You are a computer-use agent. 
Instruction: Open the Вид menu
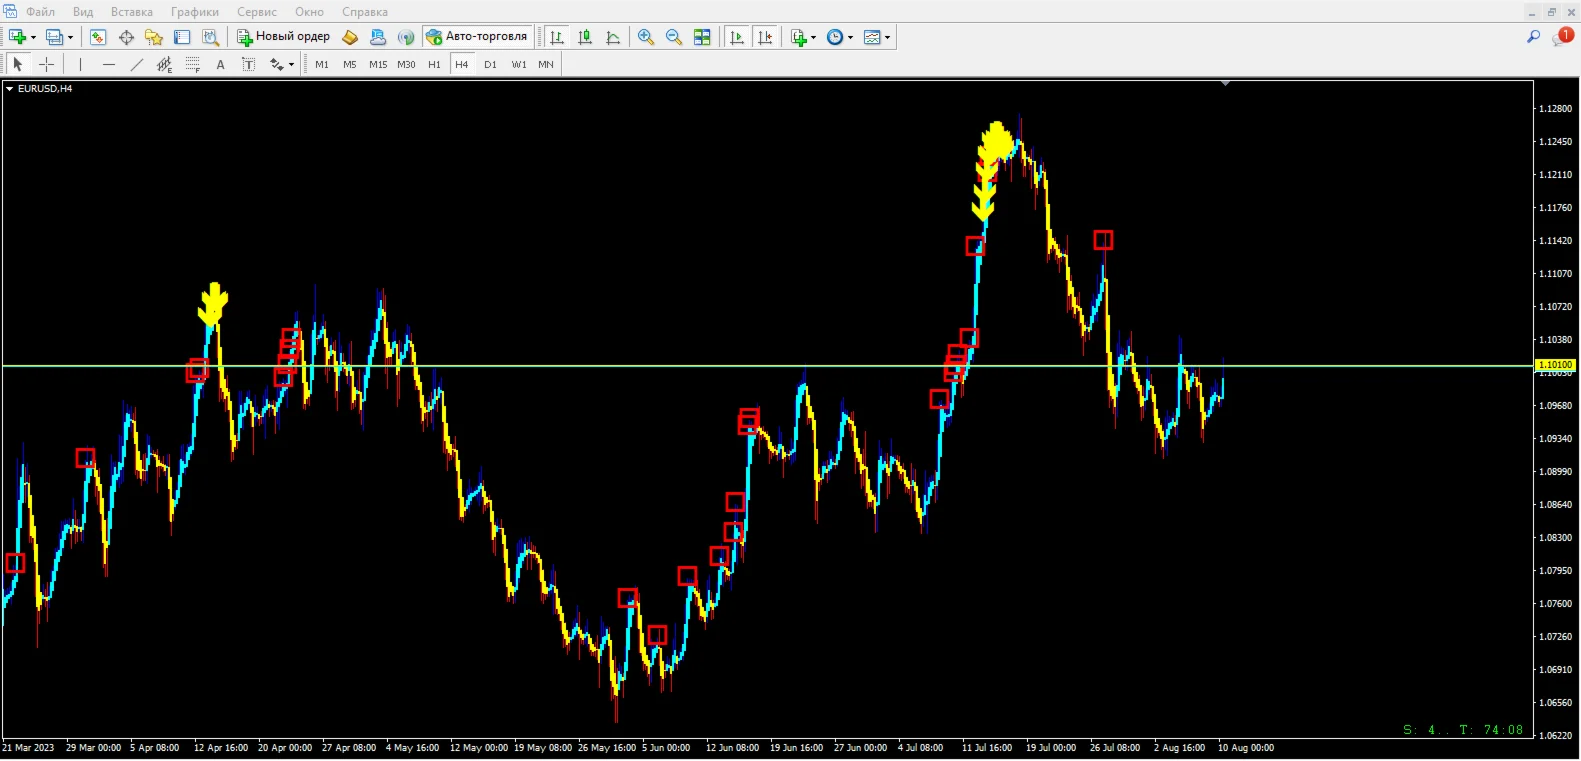click(83, 12)
